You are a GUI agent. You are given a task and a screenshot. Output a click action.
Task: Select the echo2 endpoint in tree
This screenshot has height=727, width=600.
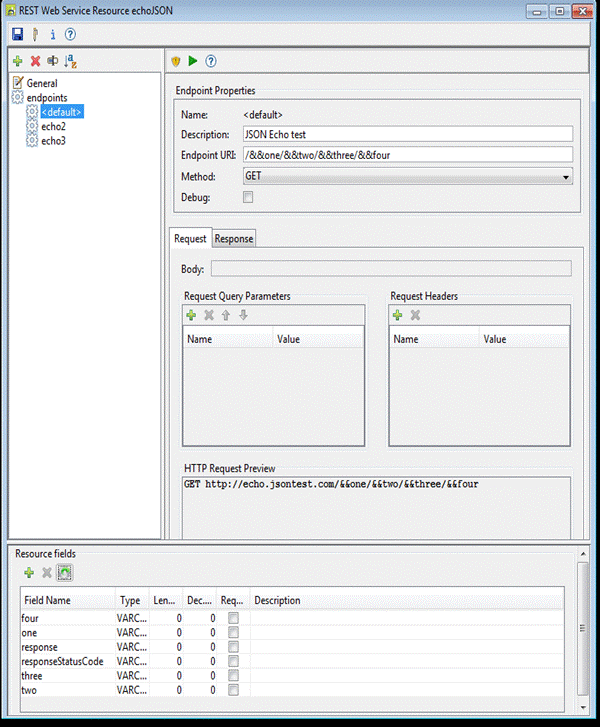54,127
